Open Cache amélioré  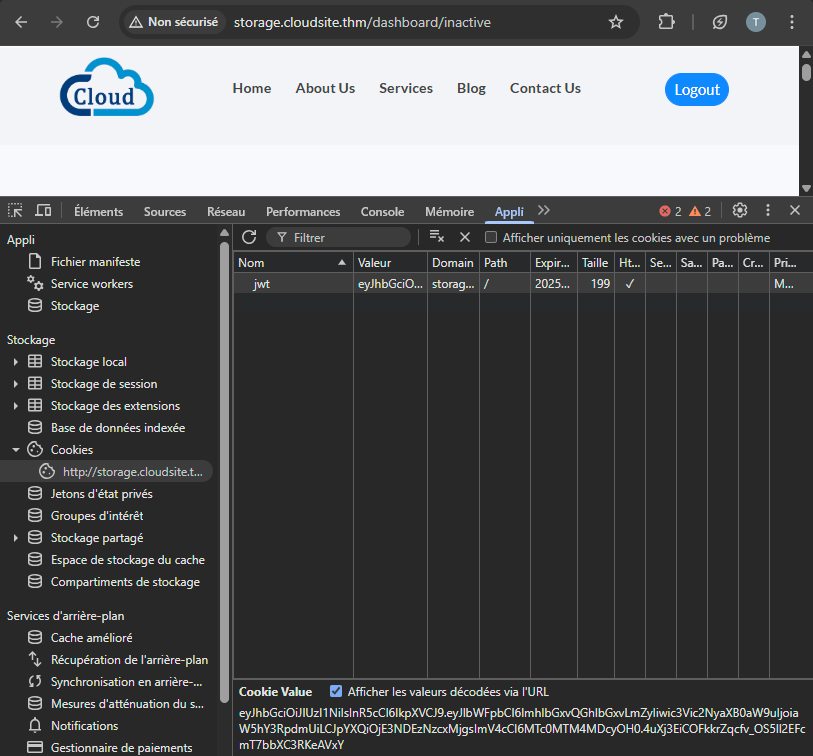coord(91,638)
